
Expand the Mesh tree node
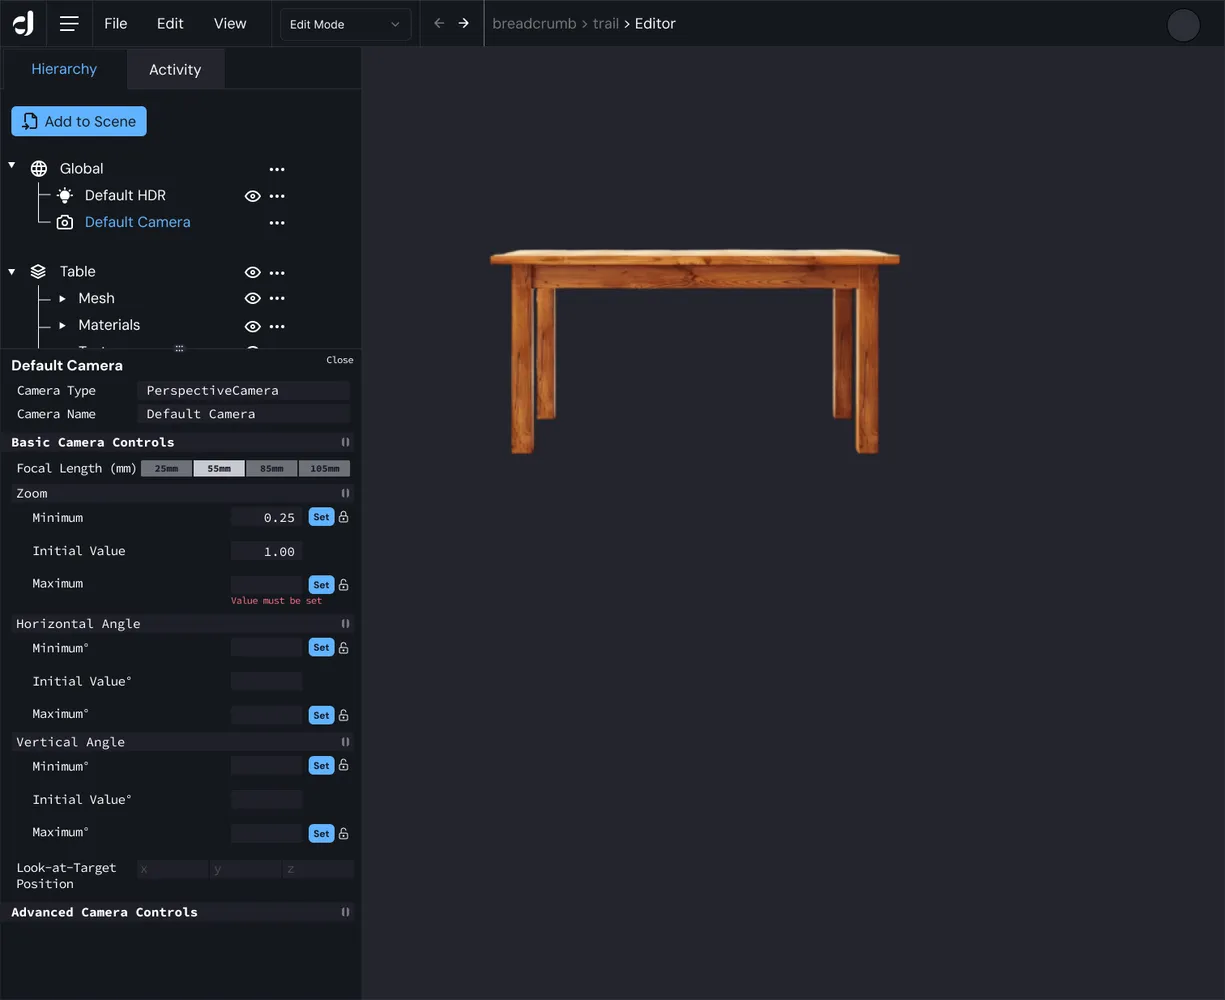(62, 298)
